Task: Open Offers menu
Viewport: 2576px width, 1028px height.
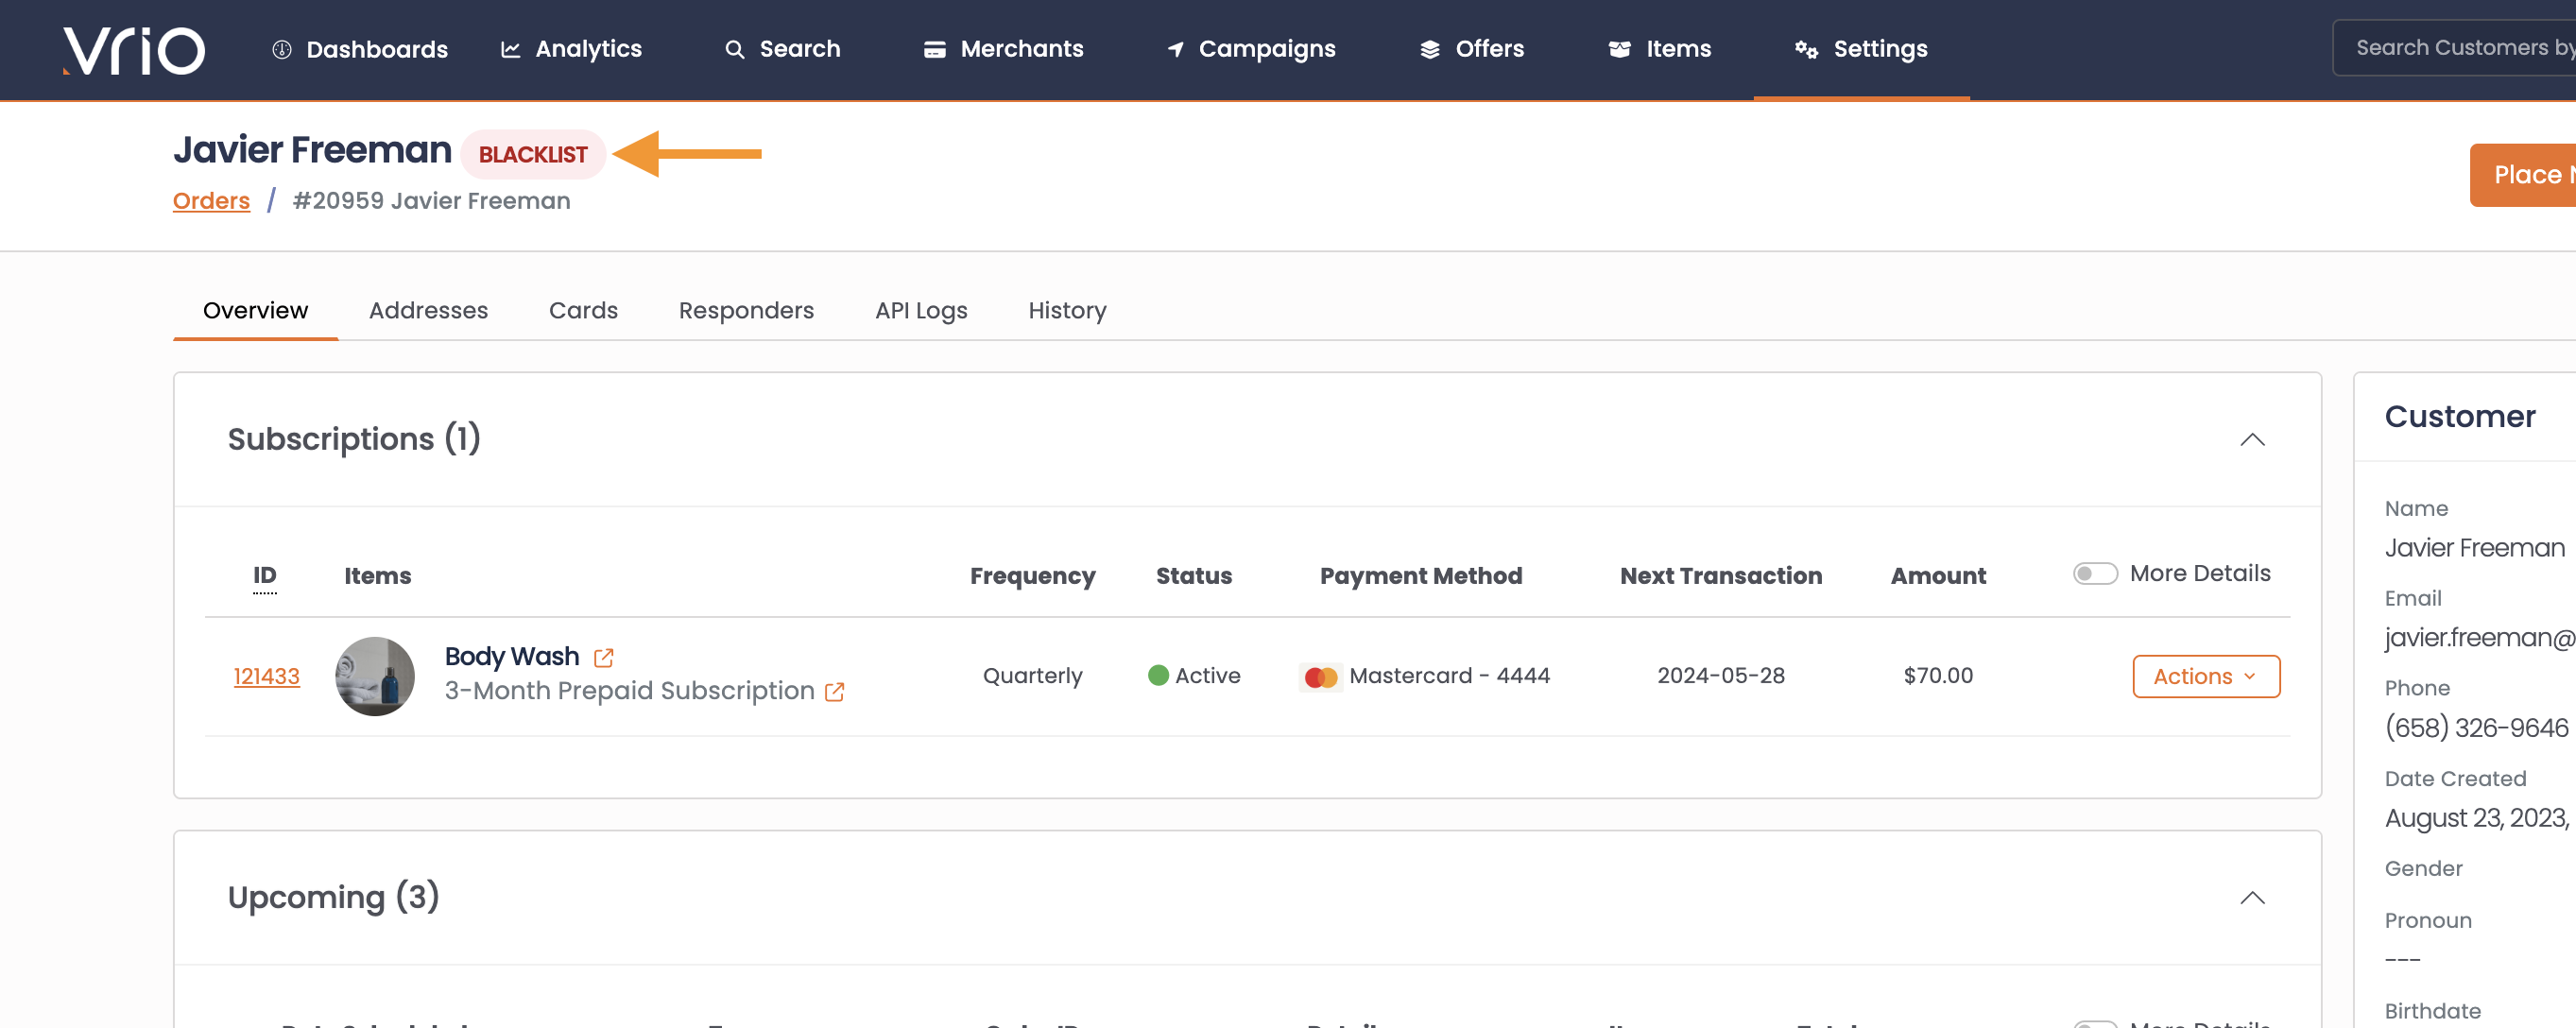Action: tap(1472, 49)
